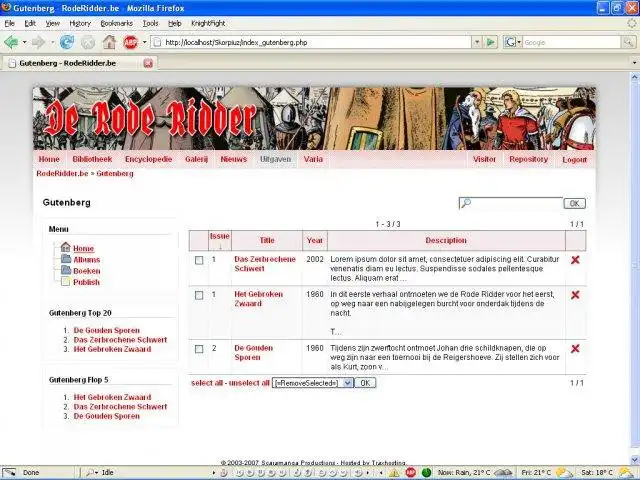Click the select all link
640x480 pixels.
(207, 383)
